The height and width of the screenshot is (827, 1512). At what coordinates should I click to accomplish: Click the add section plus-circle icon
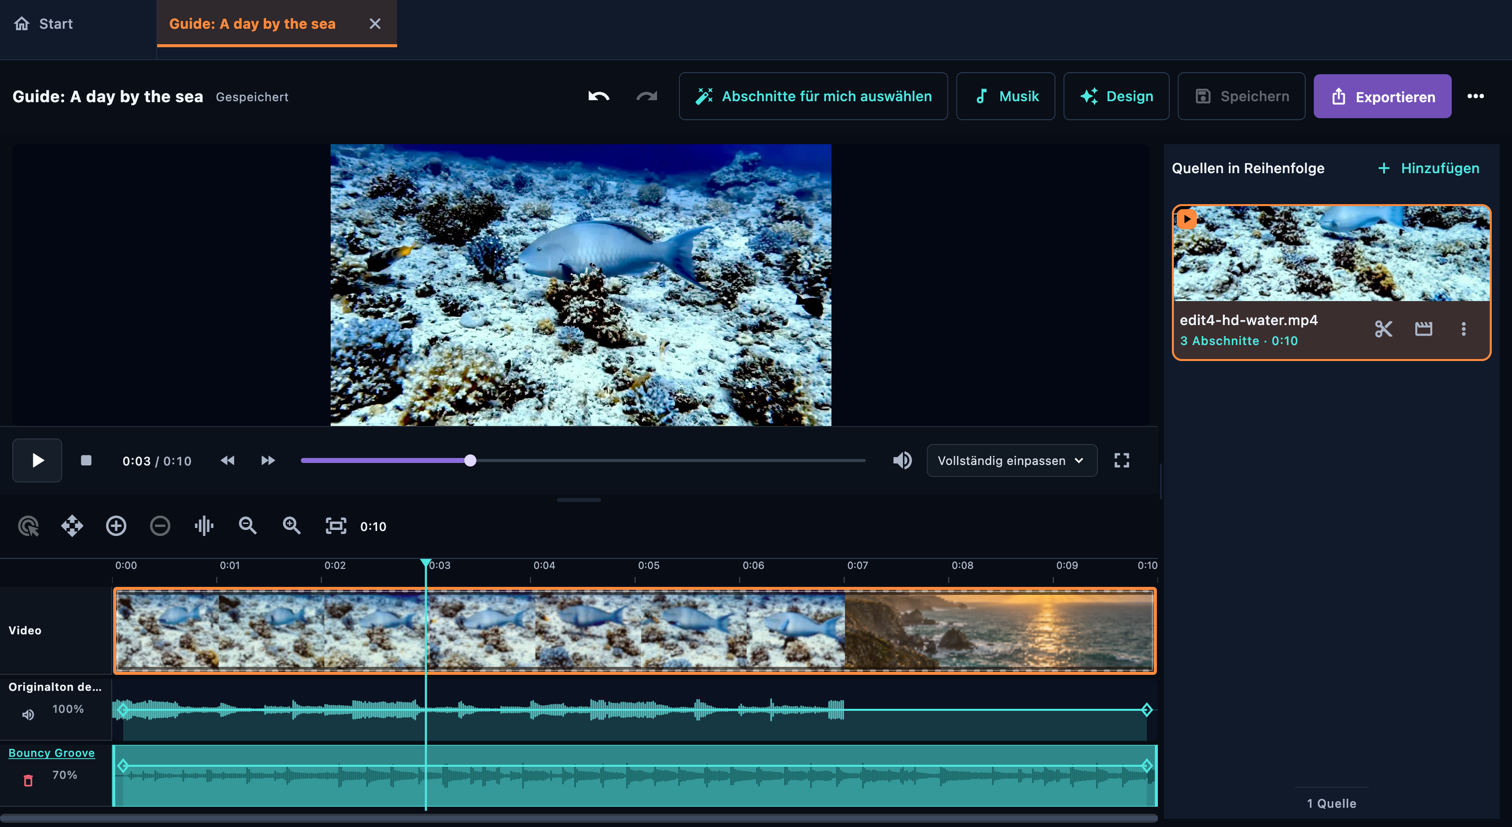[x=116, y=526]
